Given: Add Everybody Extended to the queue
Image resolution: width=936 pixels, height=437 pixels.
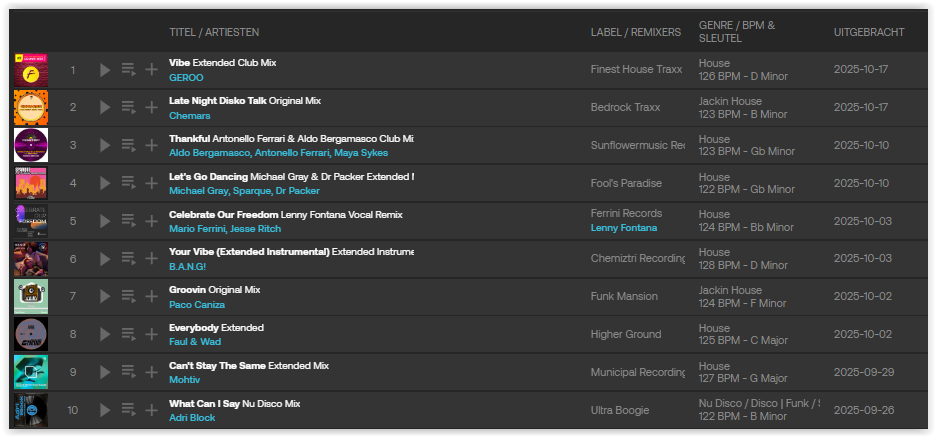Looking at the screenshot, I should point(128,334).
